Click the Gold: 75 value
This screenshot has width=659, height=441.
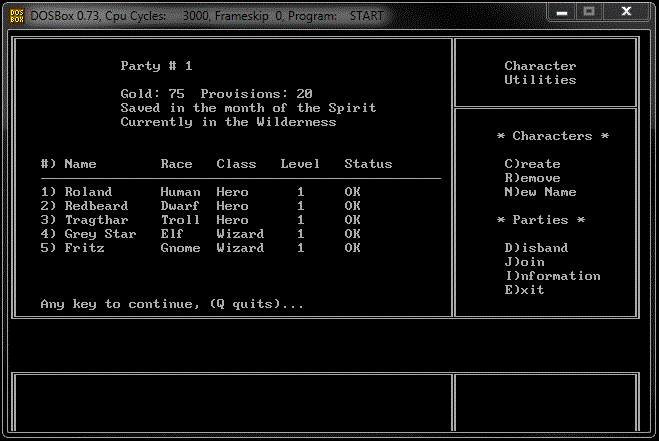point(152,94)
